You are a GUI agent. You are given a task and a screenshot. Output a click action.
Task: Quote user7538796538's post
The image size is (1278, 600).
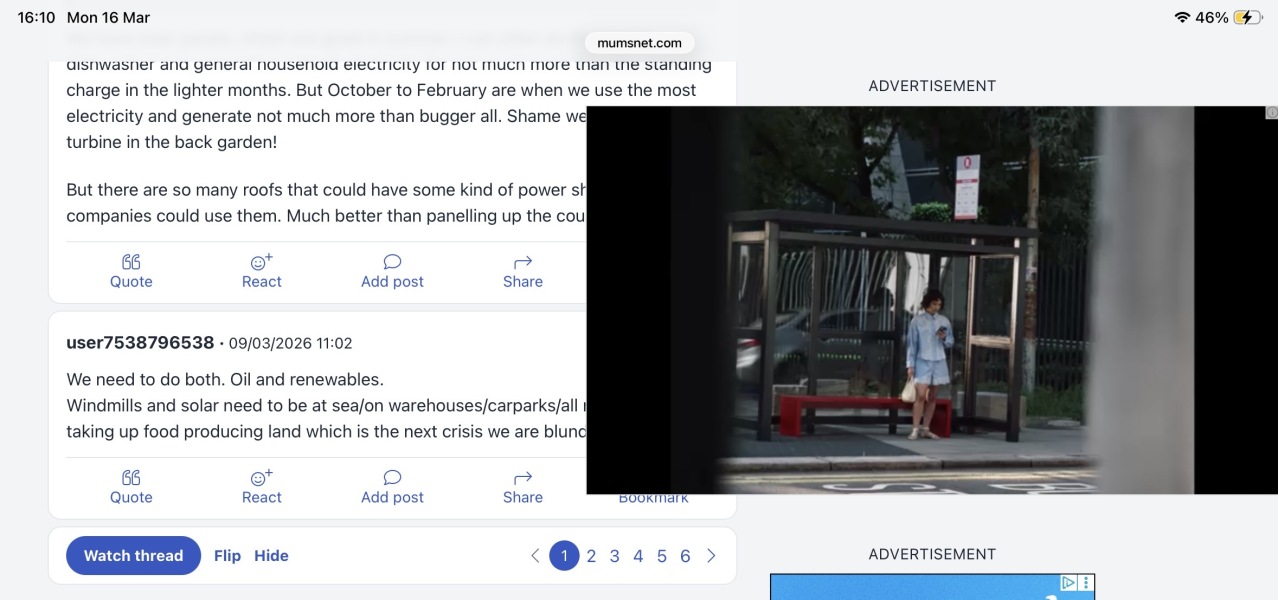point(131,486)
